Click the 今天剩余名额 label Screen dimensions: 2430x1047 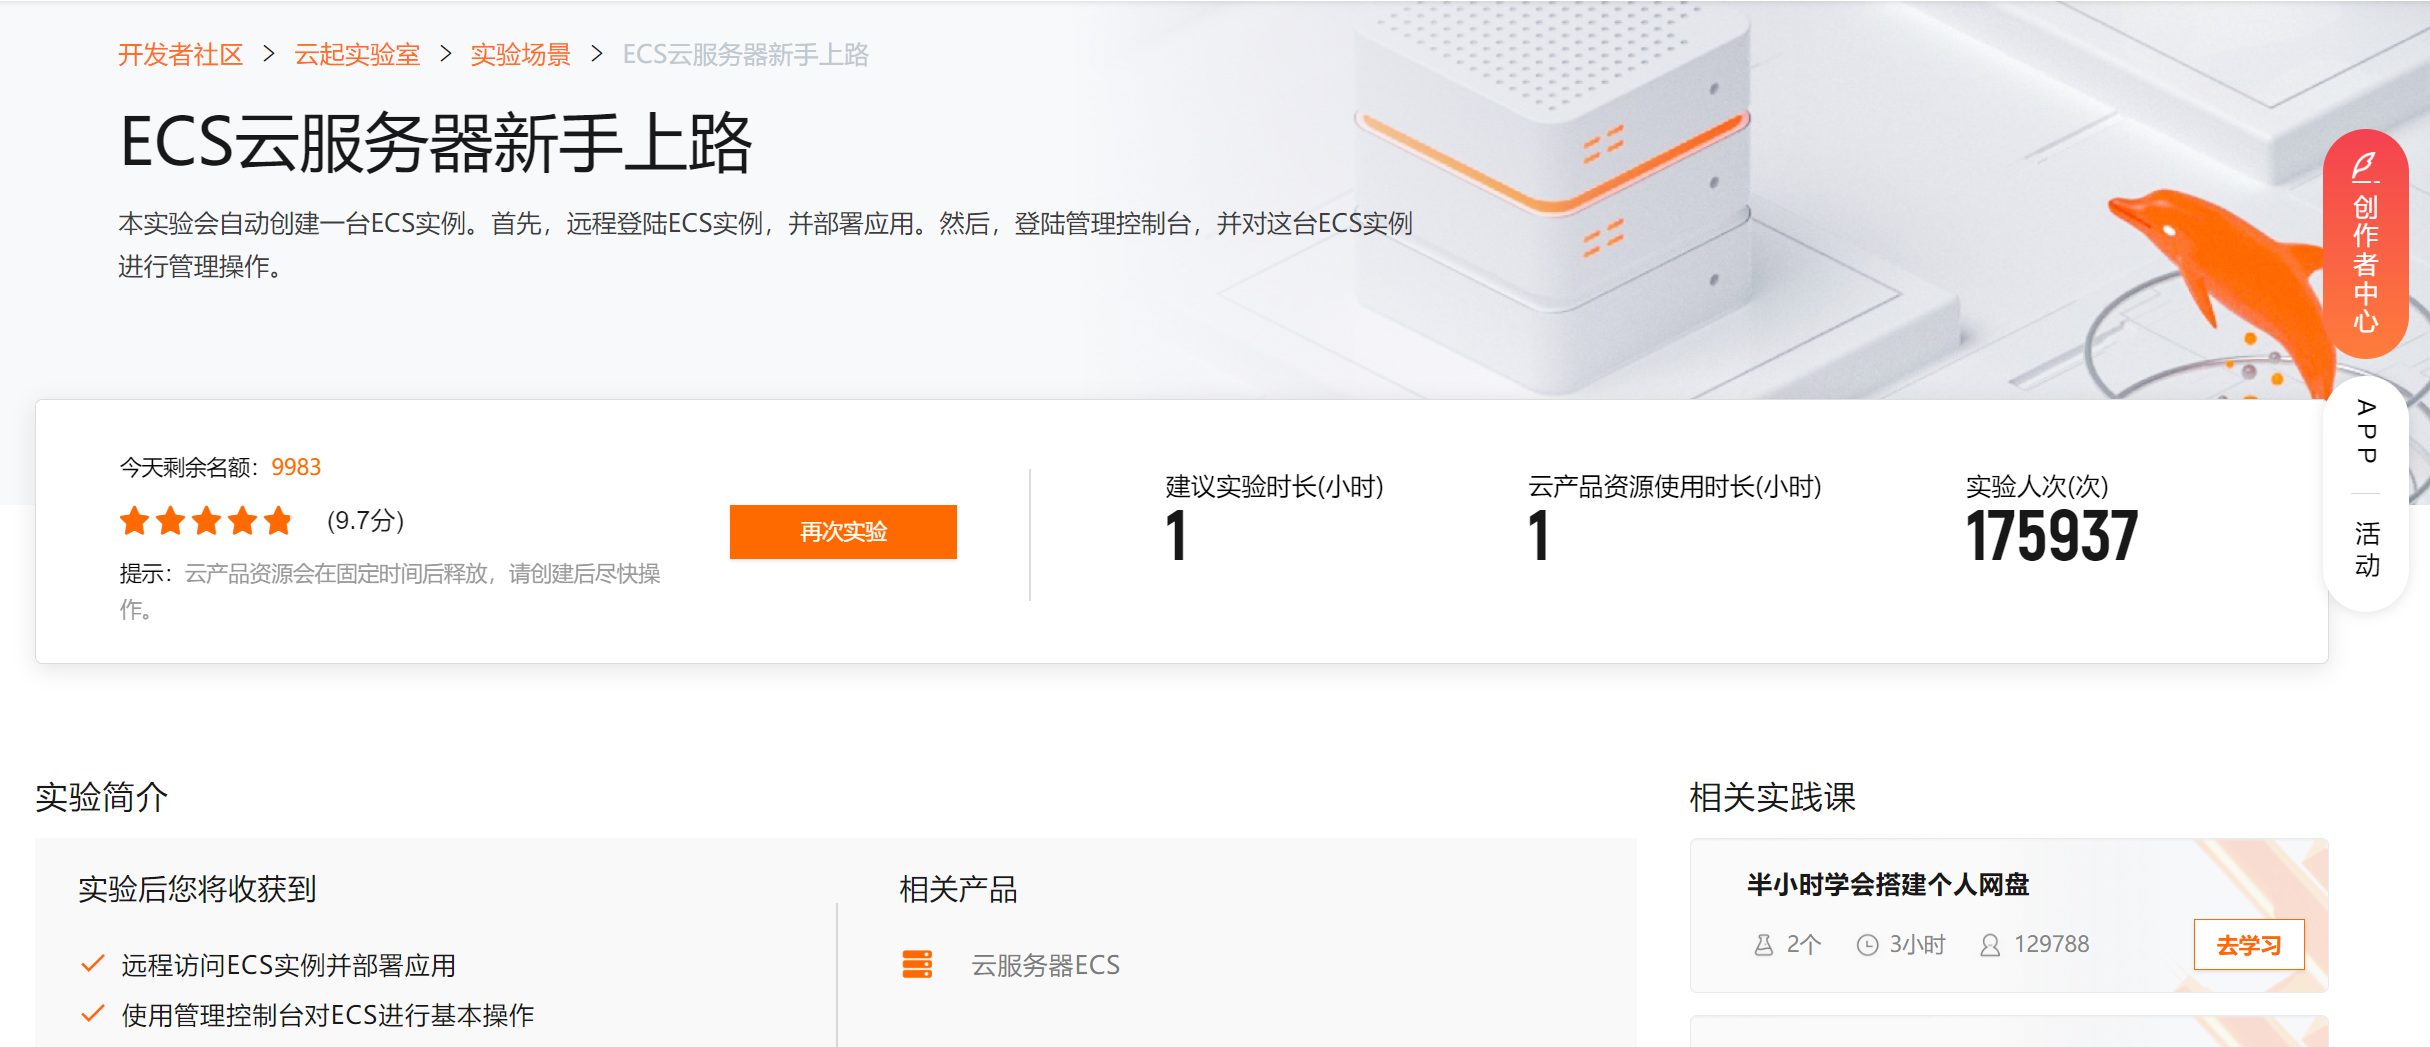coord(189,467)
